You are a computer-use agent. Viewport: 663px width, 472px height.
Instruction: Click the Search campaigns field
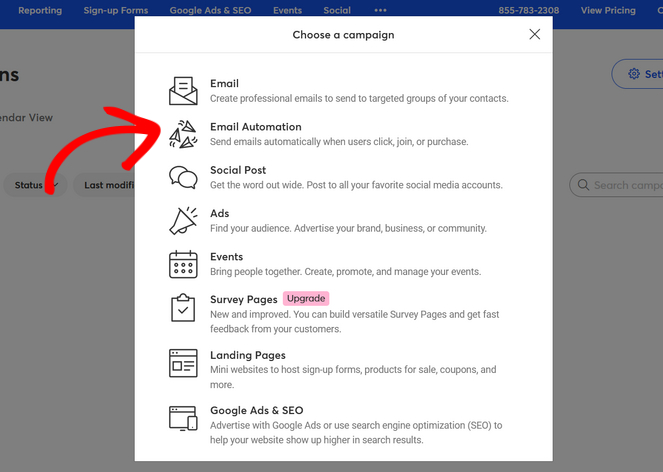[616, 185]
